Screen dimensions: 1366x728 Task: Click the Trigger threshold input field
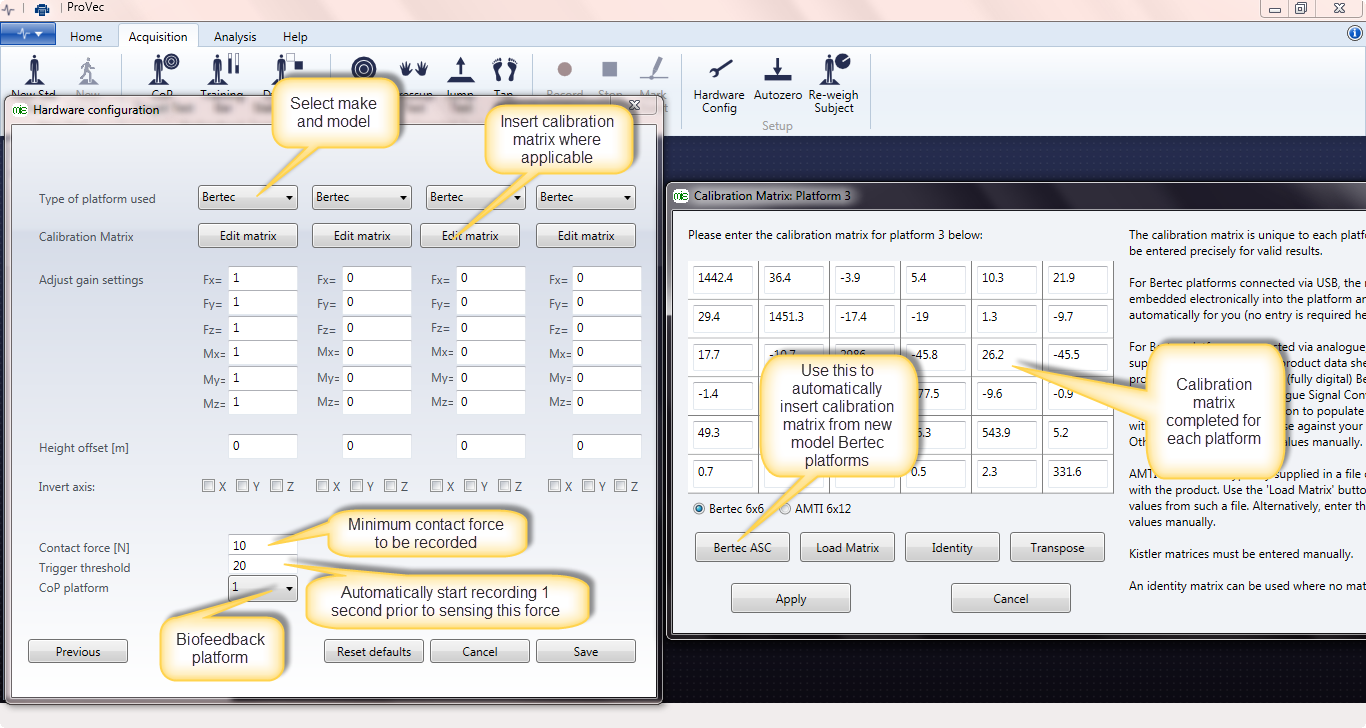[263, 566]
